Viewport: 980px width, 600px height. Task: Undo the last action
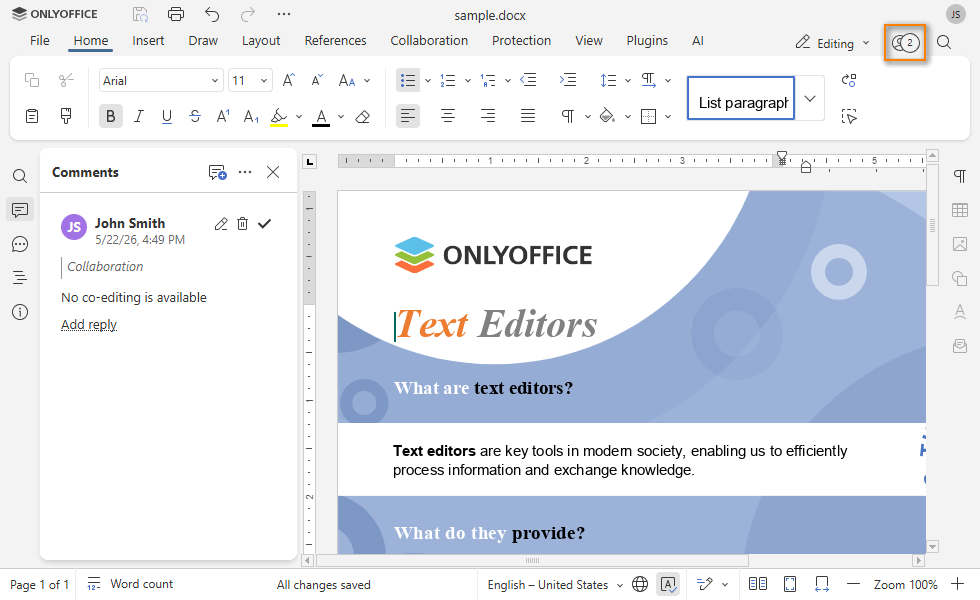212,14
